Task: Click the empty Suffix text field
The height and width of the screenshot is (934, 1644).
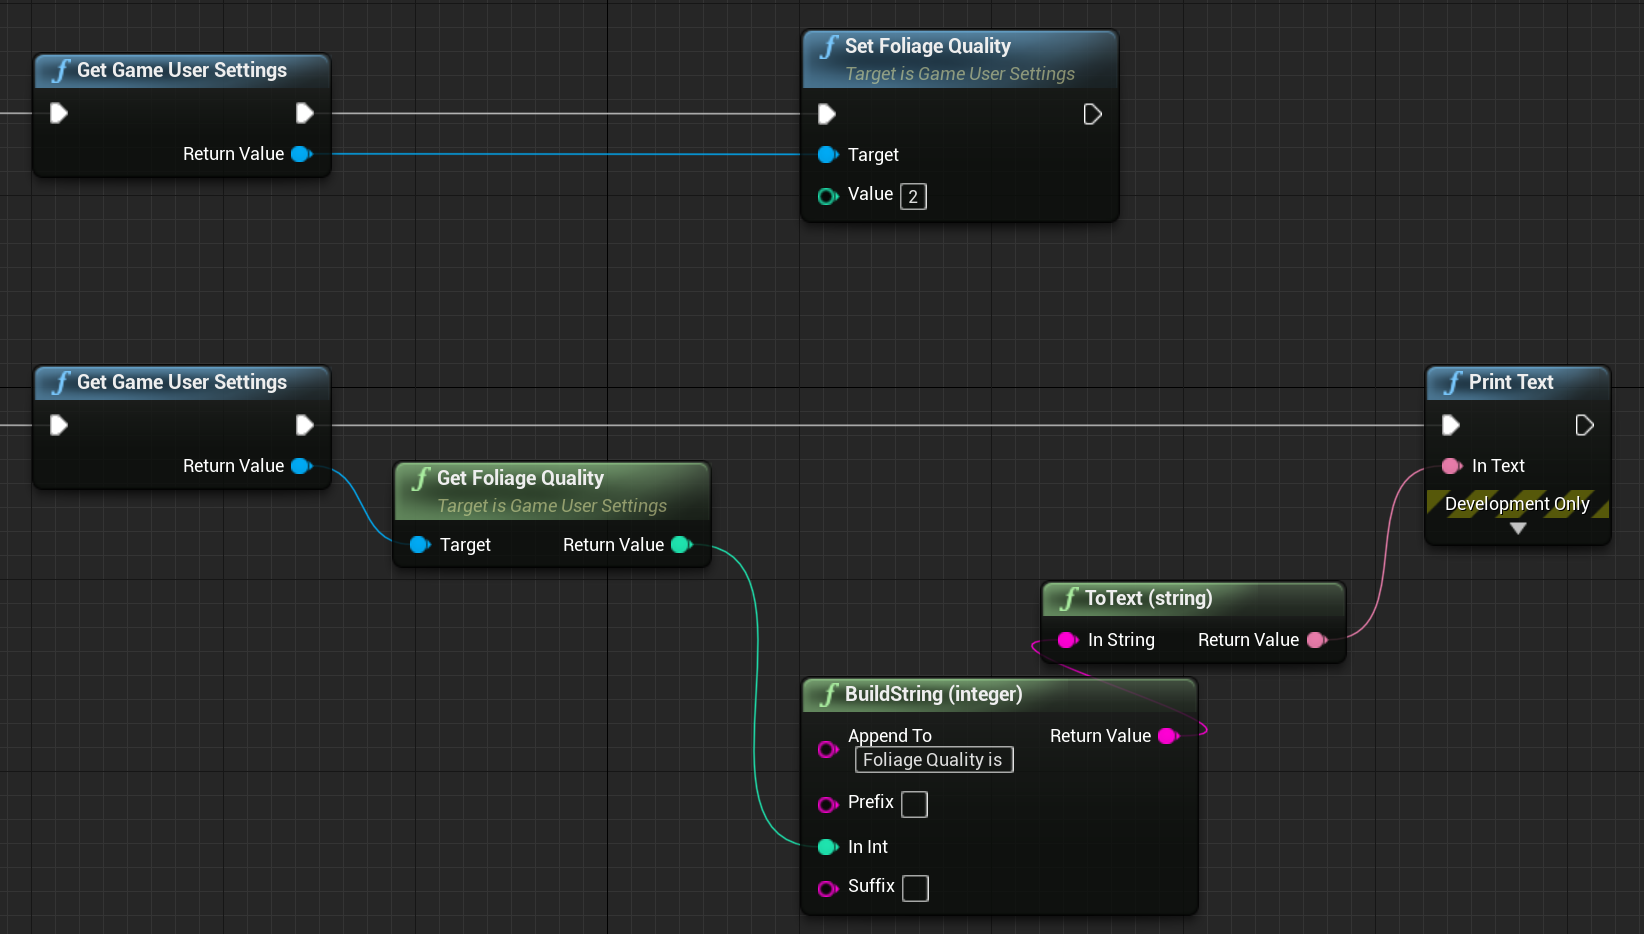Action: [x=915, y=888]
